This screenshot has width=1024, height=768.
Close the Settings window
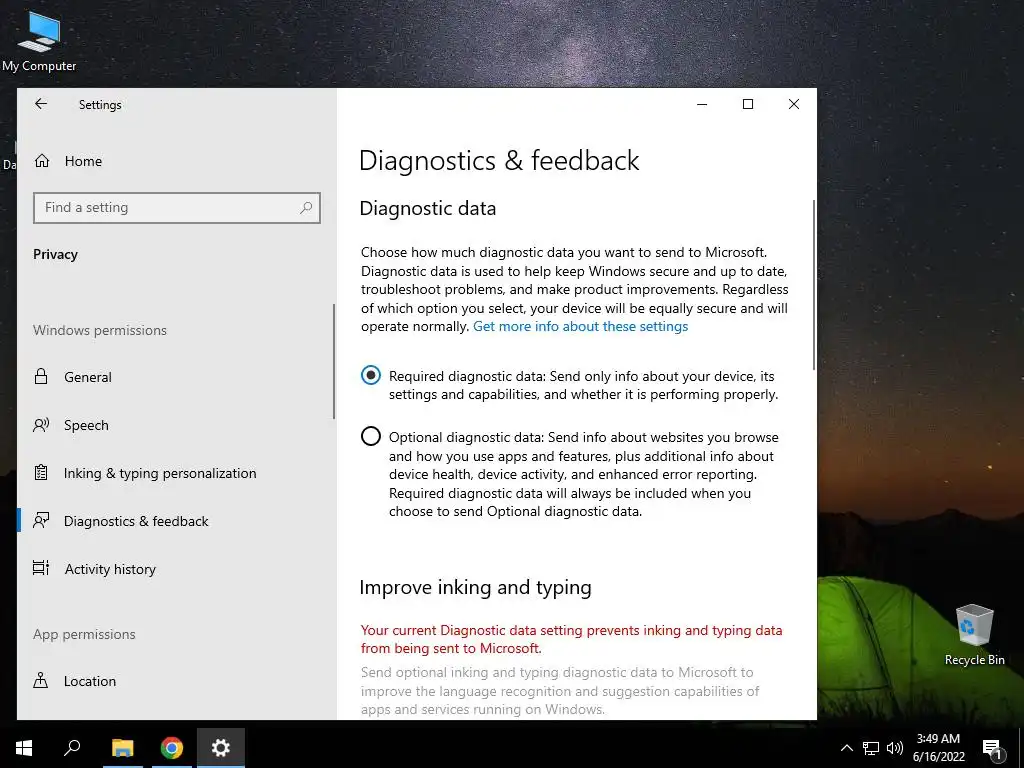(x=793, y=104)
